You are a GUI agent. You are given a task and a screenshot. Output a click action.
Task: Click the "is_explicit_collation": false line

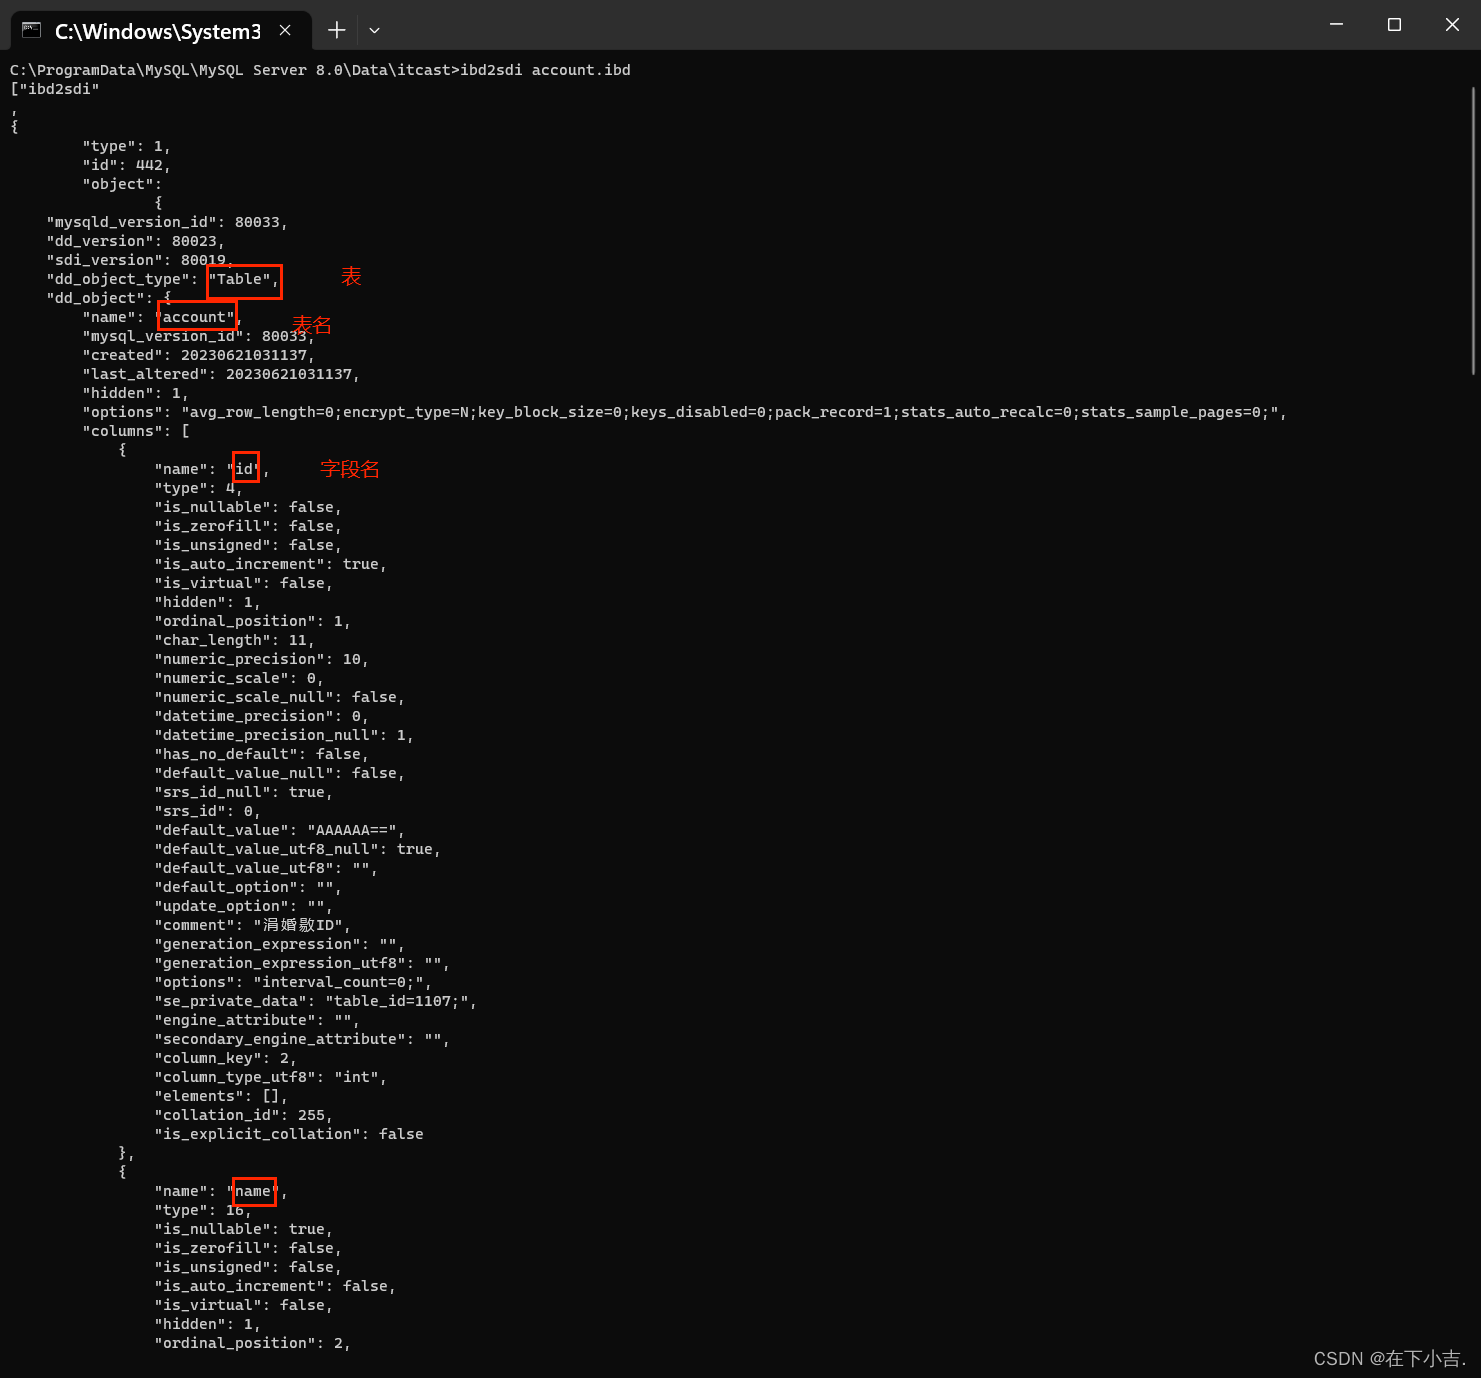pyautogui.click(x=289, y=1134)
